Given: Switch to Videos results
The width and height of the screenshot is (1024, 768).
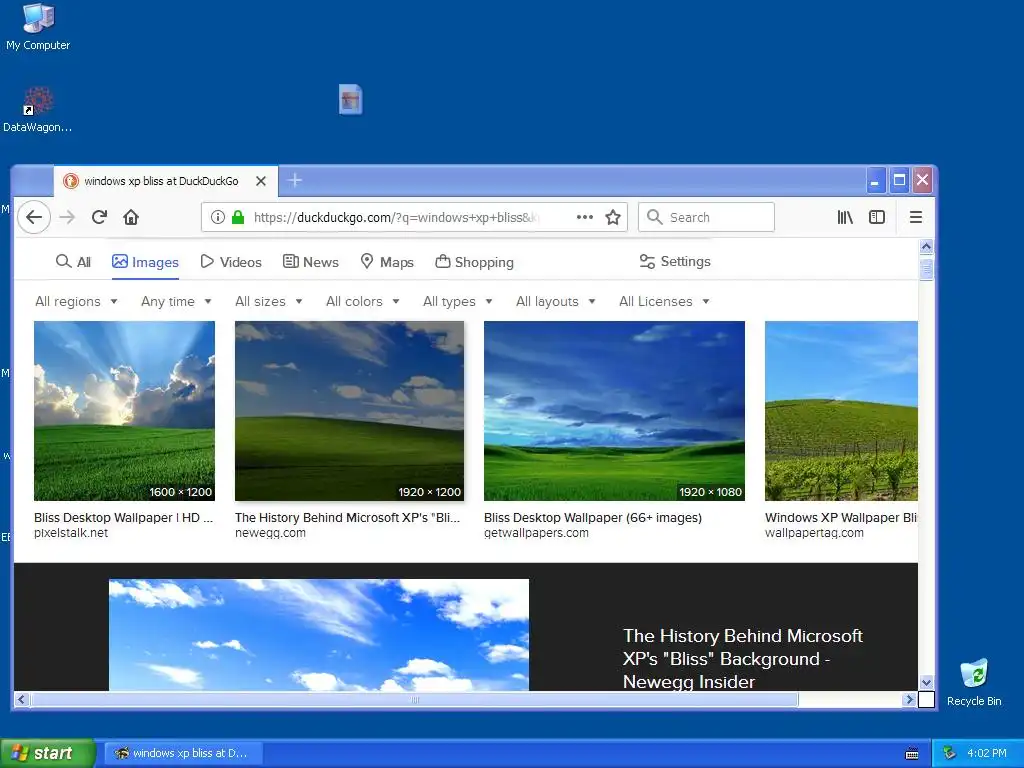Looking at the screenshot, I should point(231,262).
